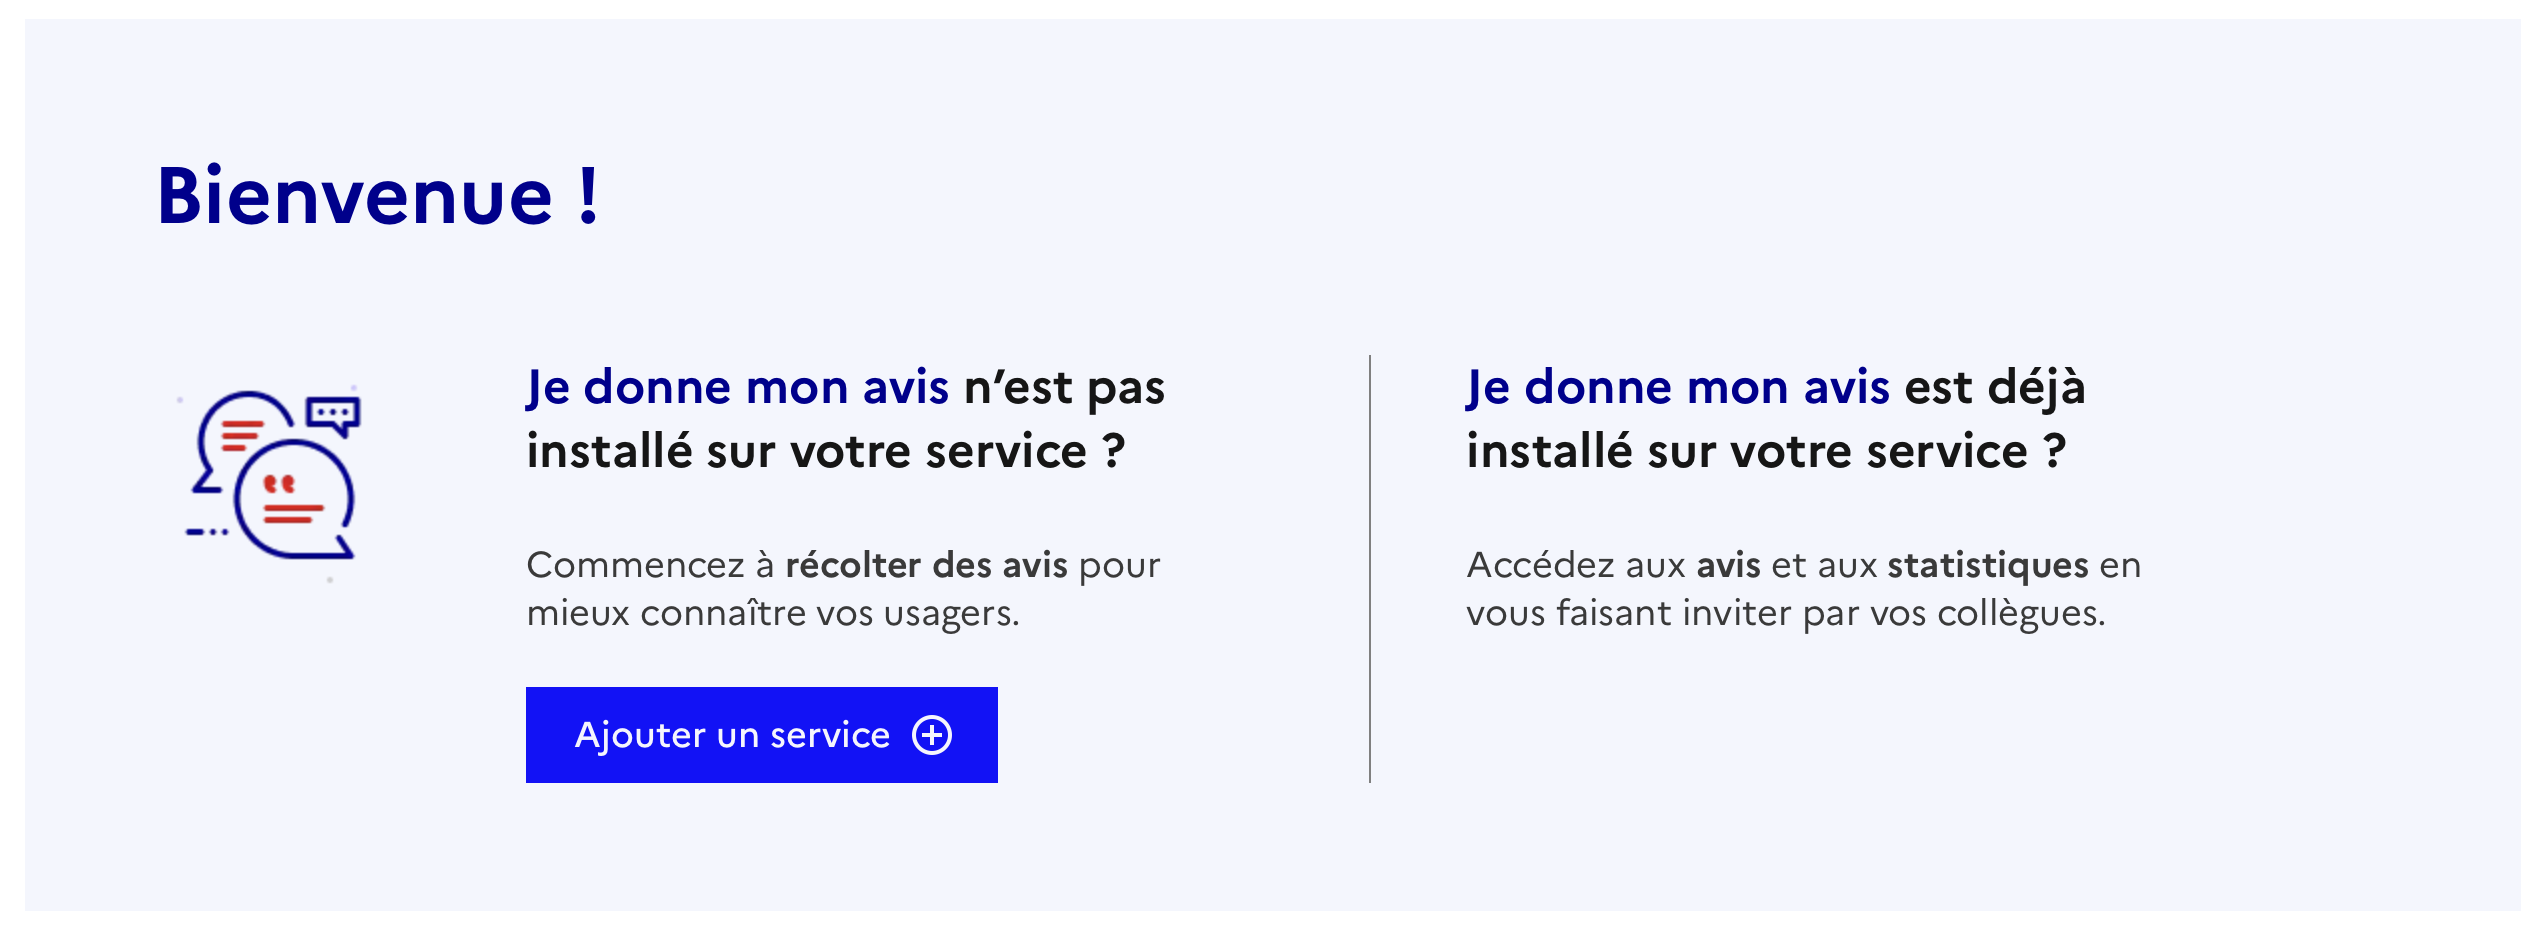Click the plus circle icon inside the button
The image size is (2545, 942).
932,735
